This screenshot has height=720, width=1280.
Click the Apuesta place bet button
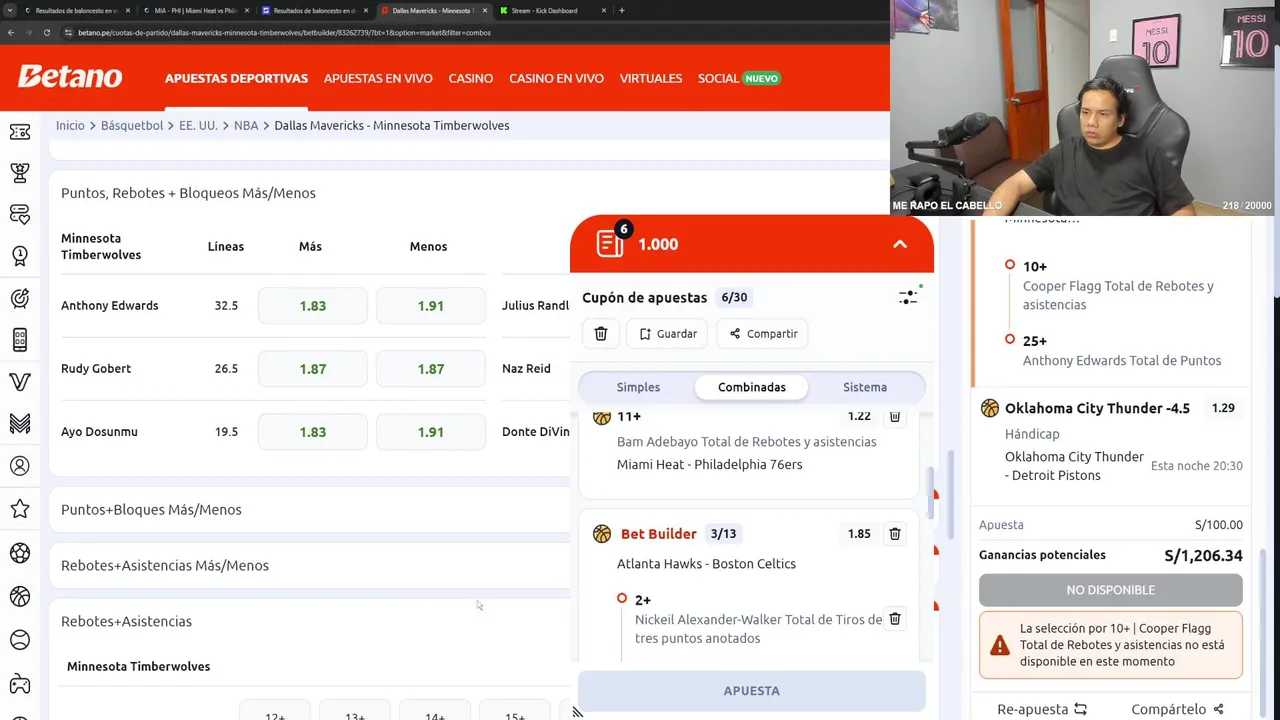[752, 691]
